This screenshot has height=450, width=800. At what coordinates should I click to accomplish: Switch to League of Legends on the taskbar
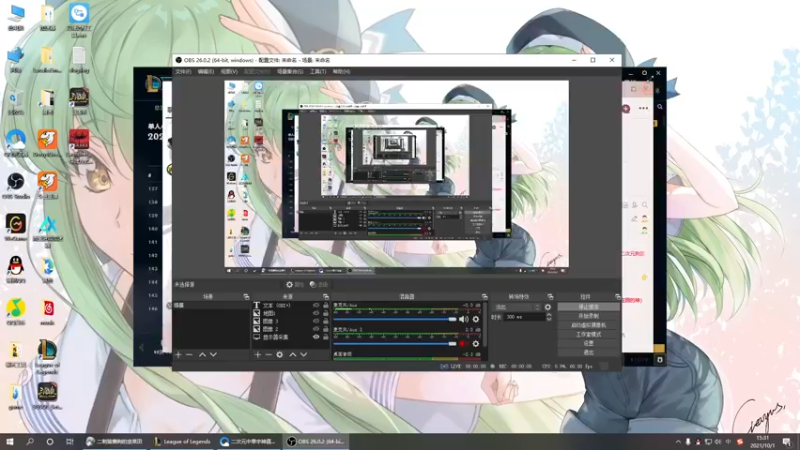pyautogui.click(x=182, y=441)
